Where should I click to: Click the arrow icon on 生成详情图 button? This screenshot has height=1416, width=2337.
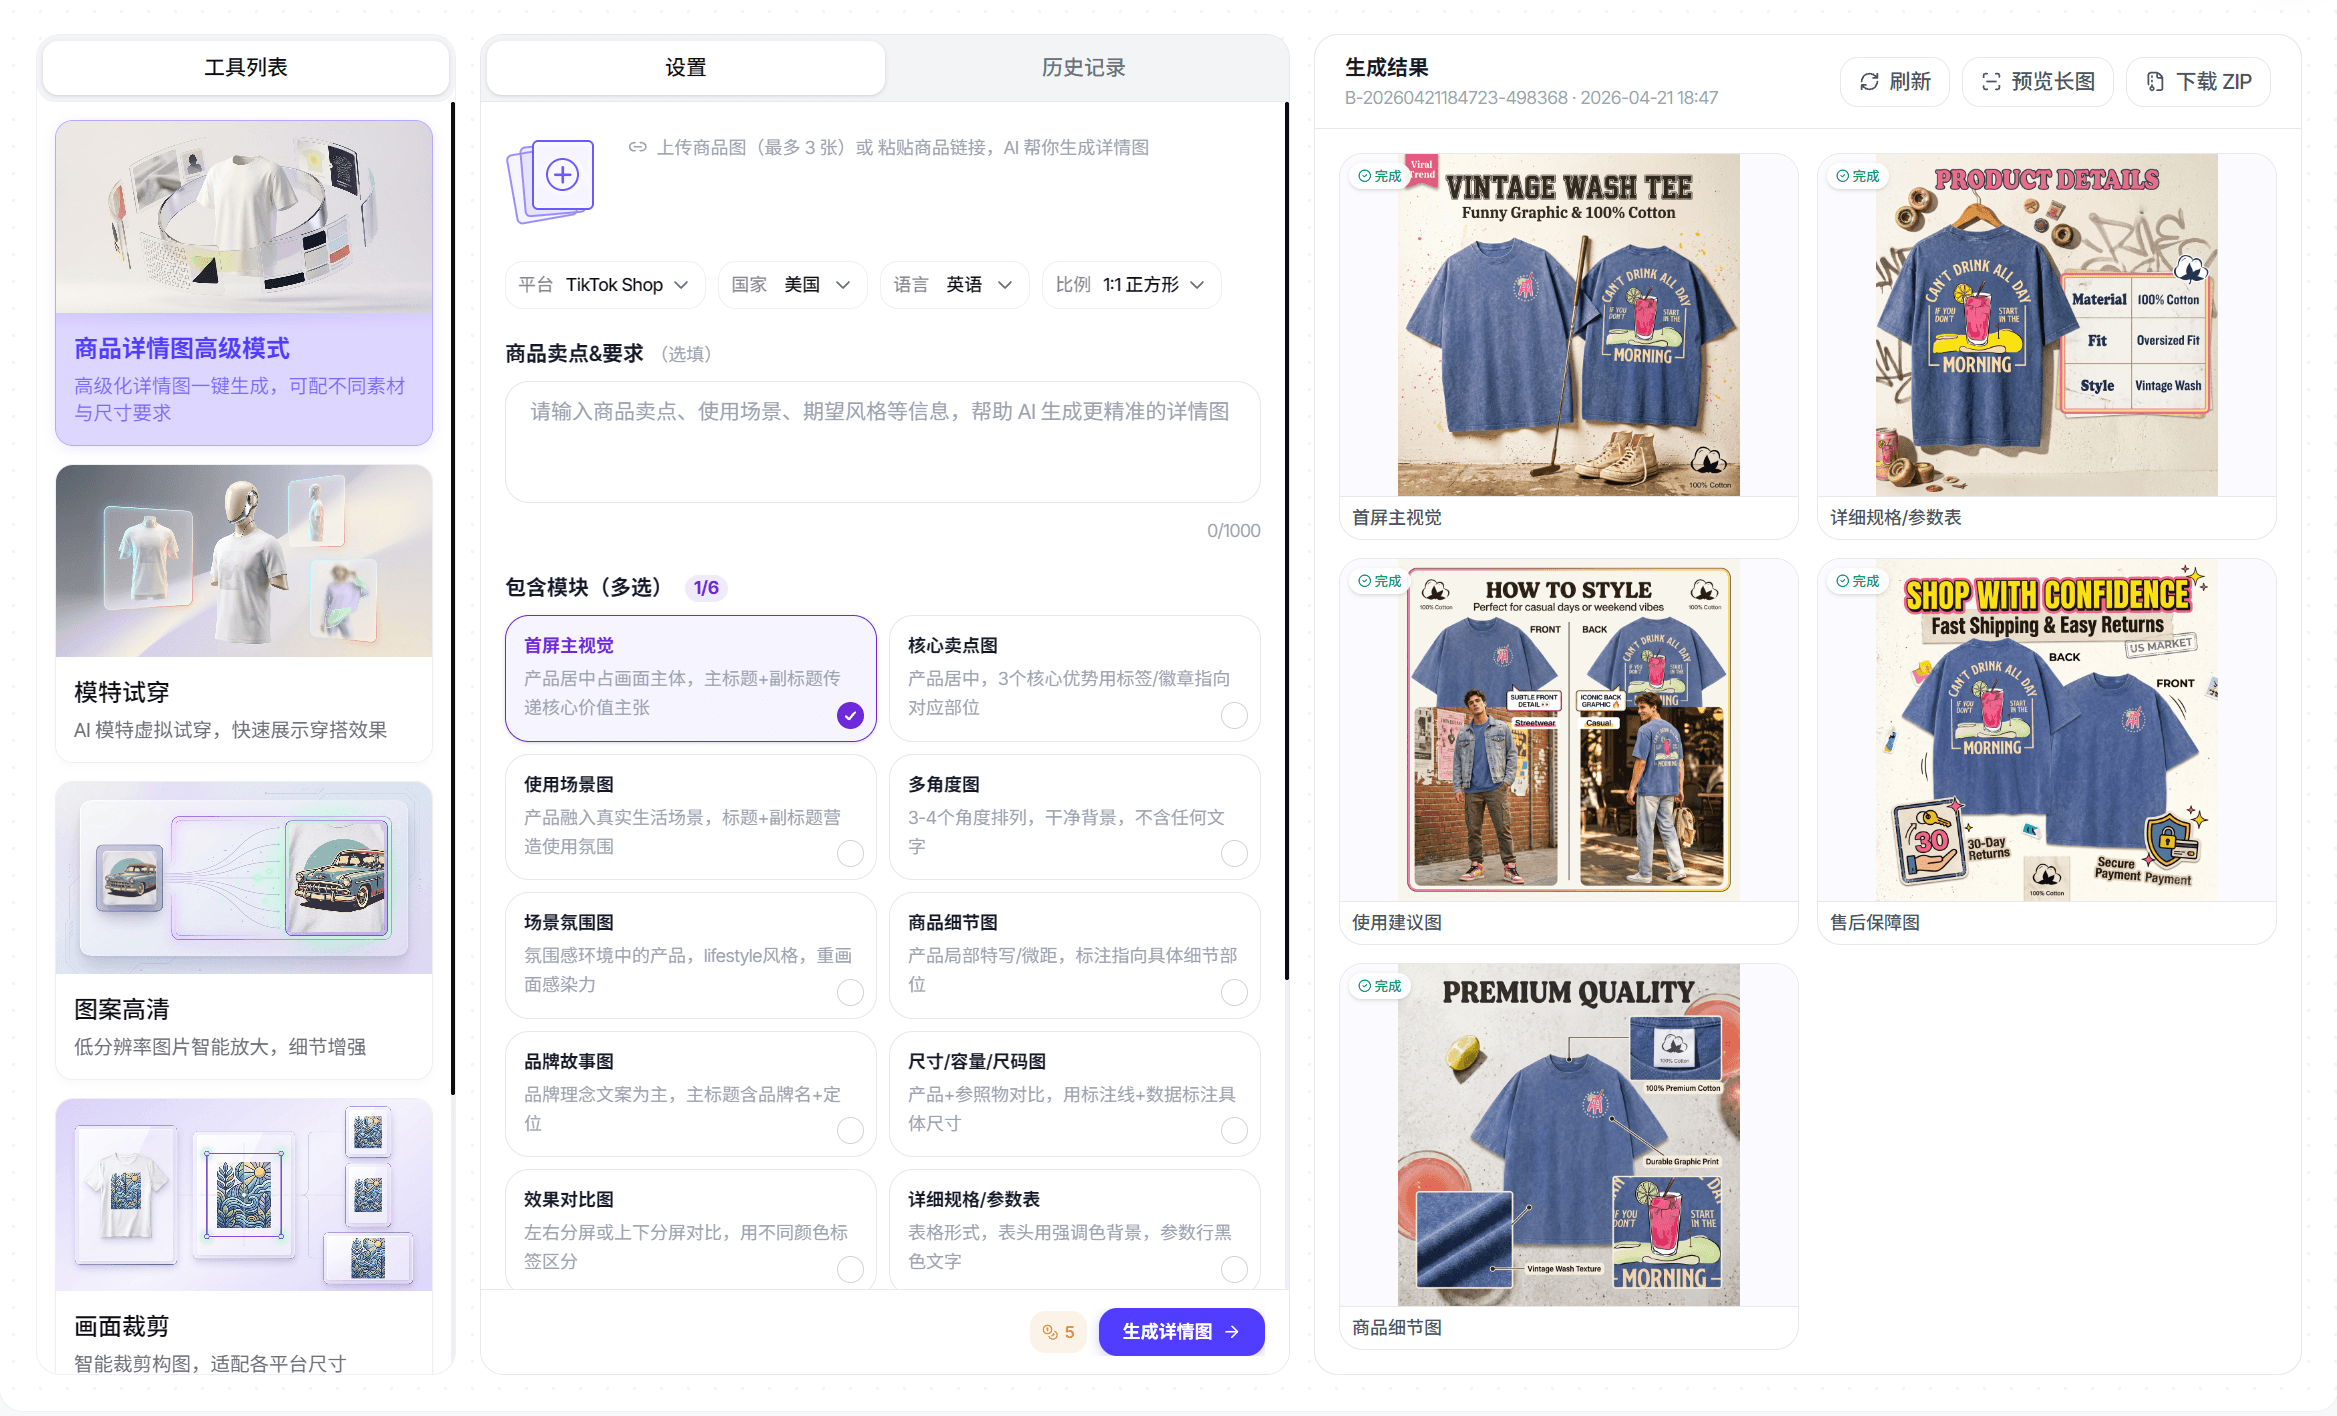1232,1332
